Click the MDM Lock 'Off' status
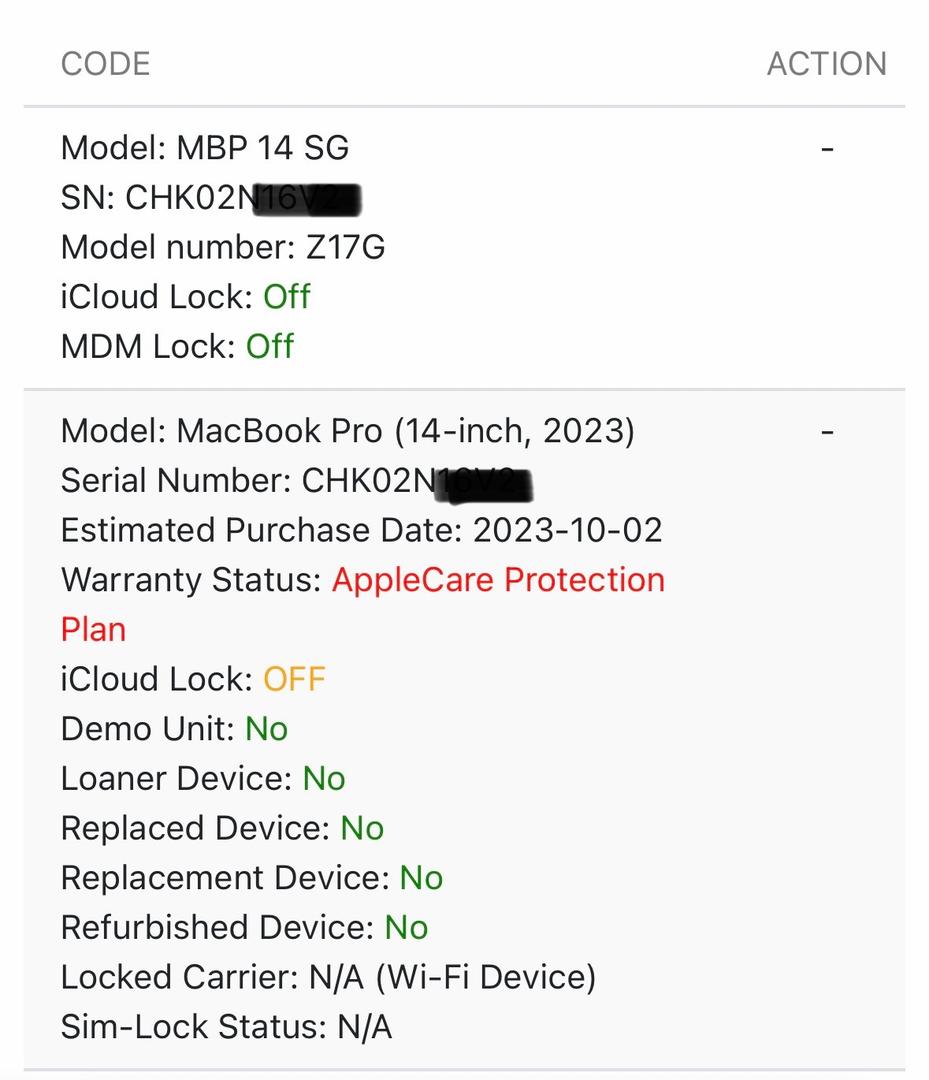Viewport: 929px width, 1080px height. pos(270,346)
